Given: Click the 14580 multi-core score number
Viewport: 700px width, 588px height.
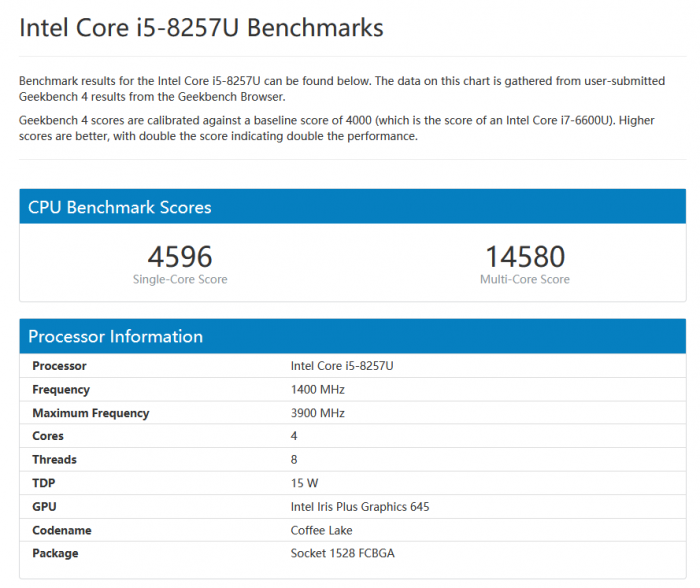Looking at the screenshot, I should pos(525,256).
